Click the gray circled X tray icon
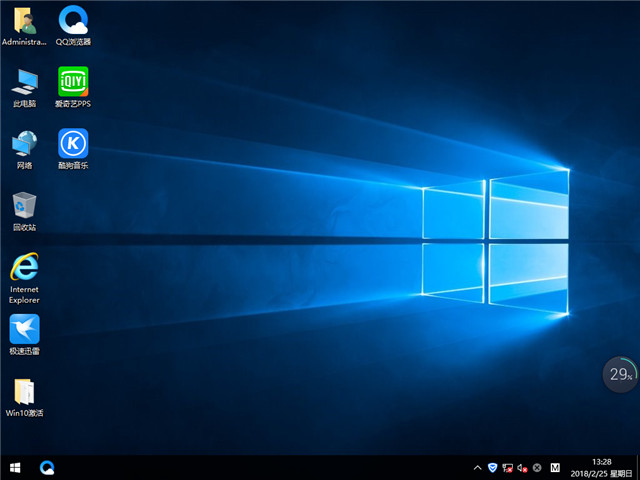 [x=537, y=468]
